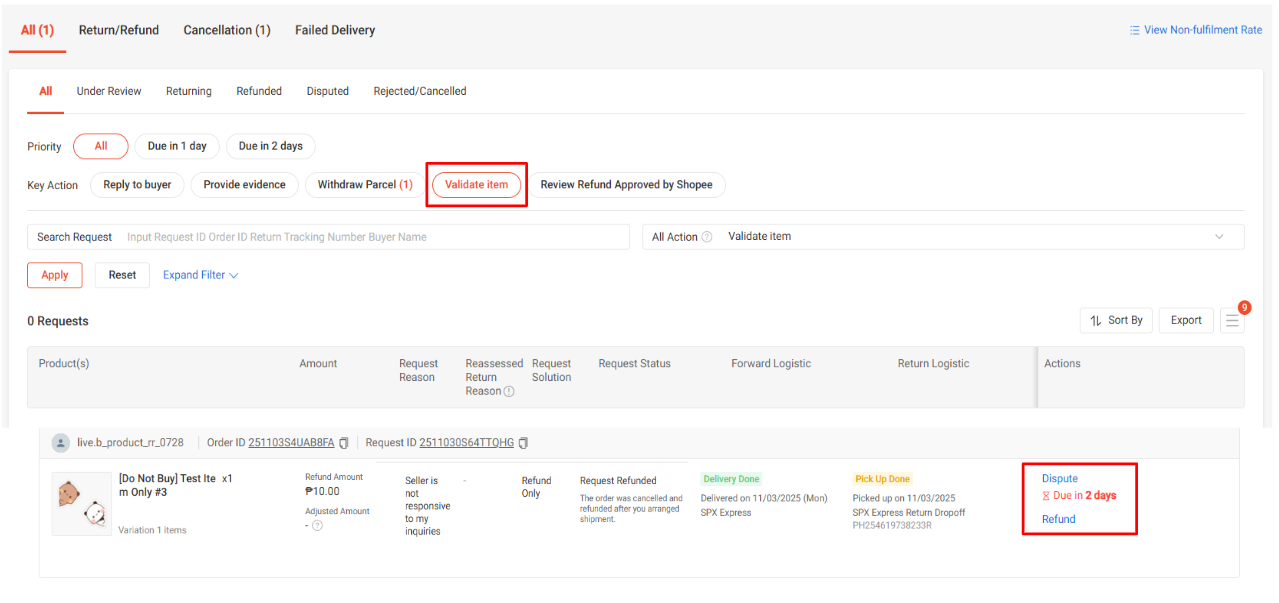Click the Export button
This screenshot has width=1279, height=603.
(x=1186, y=320)
